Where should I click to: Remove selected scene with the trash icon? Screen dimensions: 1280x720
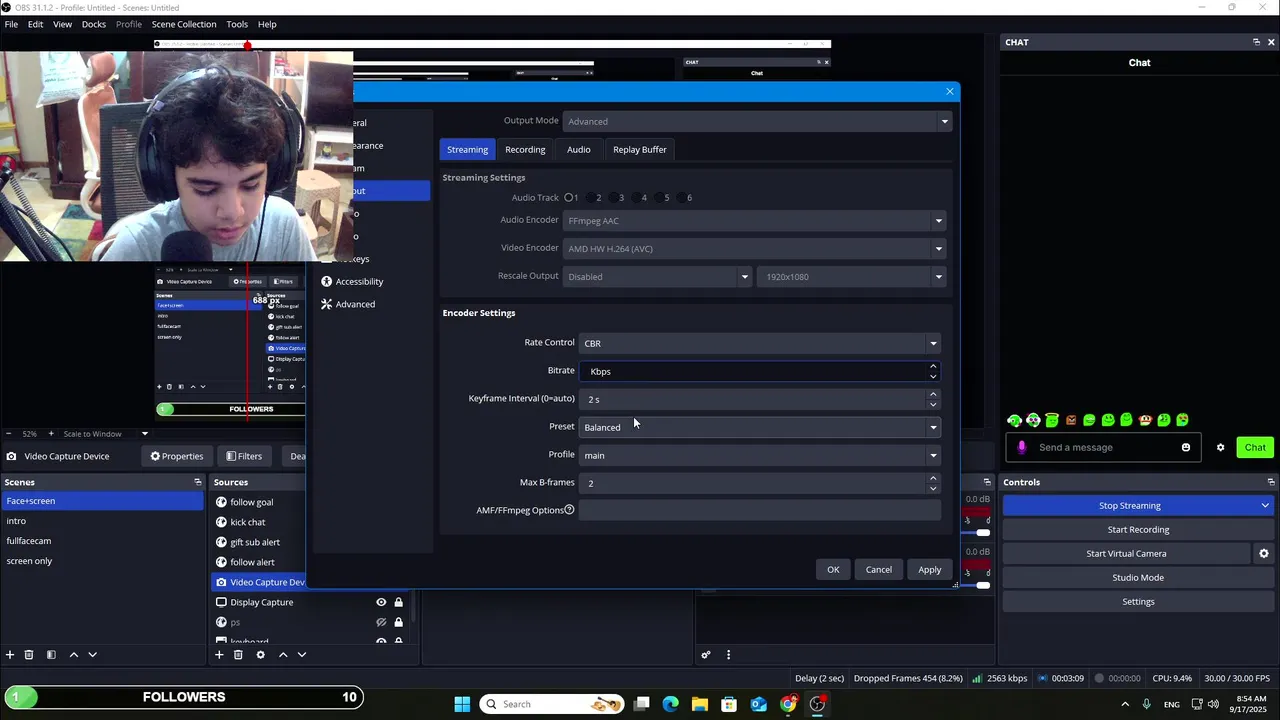pos(29,655)
